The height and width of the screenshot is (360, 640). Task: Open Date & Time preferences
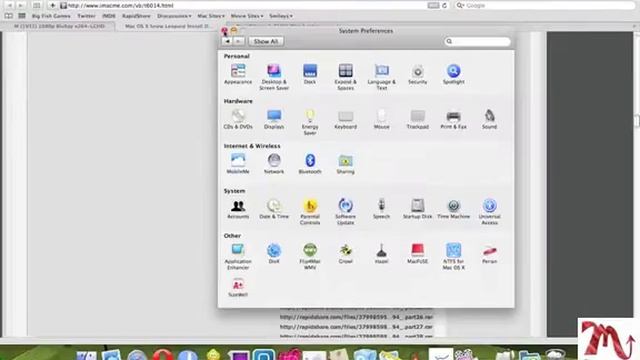click(274, 209)
